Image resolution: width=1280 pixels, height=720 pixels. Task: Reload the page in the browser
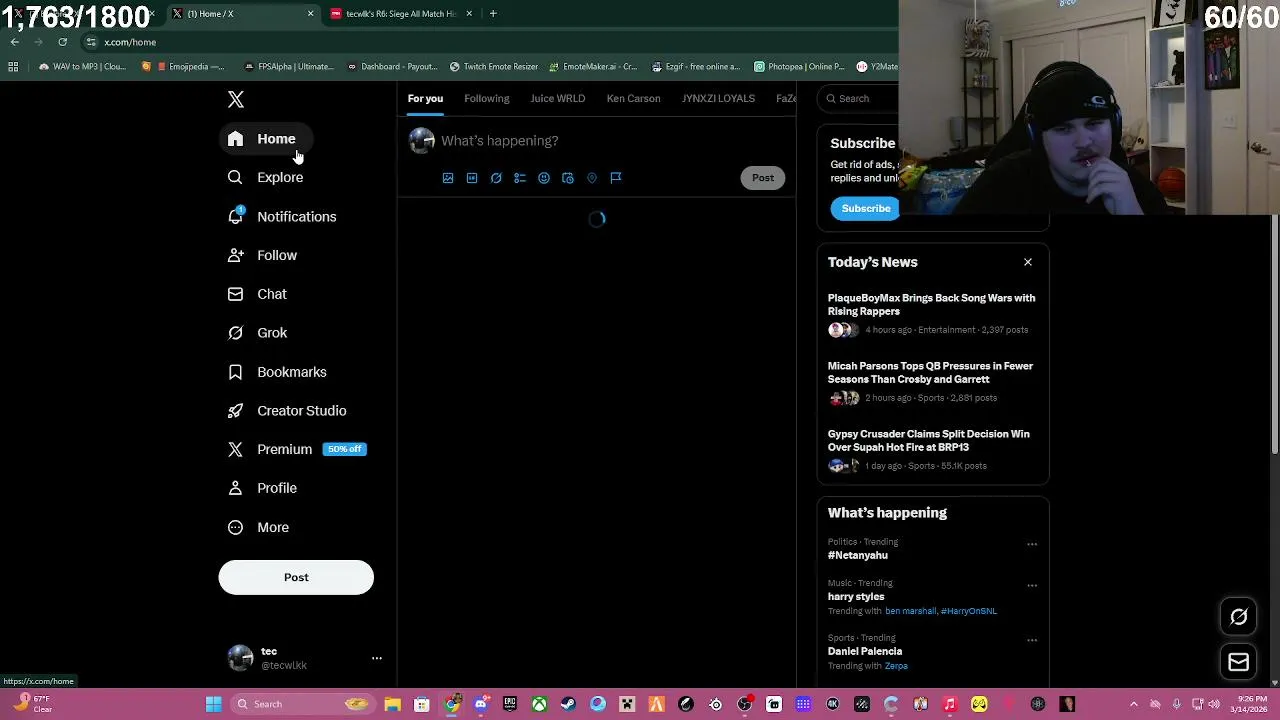[x=62, y=42]
